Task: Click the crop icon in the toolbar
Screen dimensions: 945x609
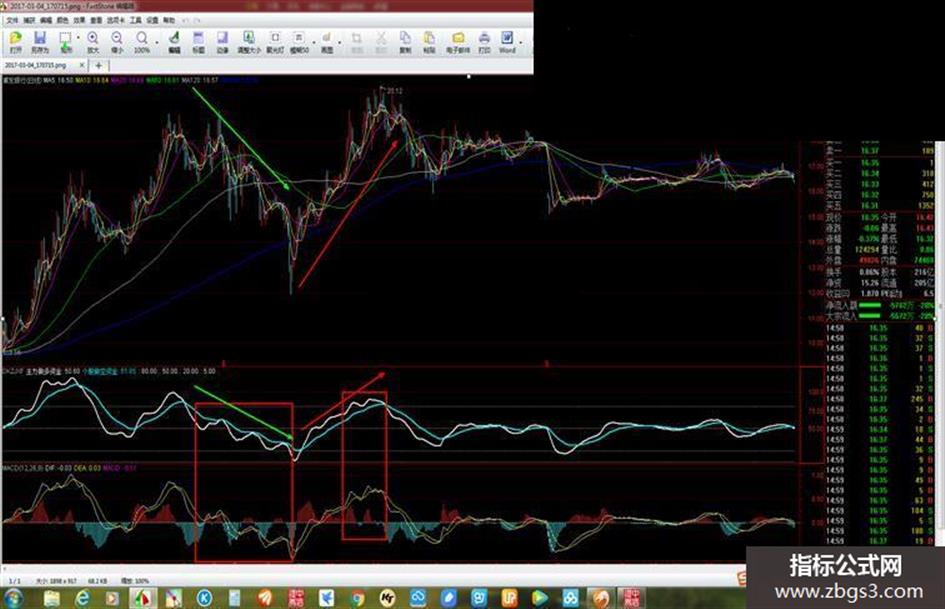Action: point(357,42)
